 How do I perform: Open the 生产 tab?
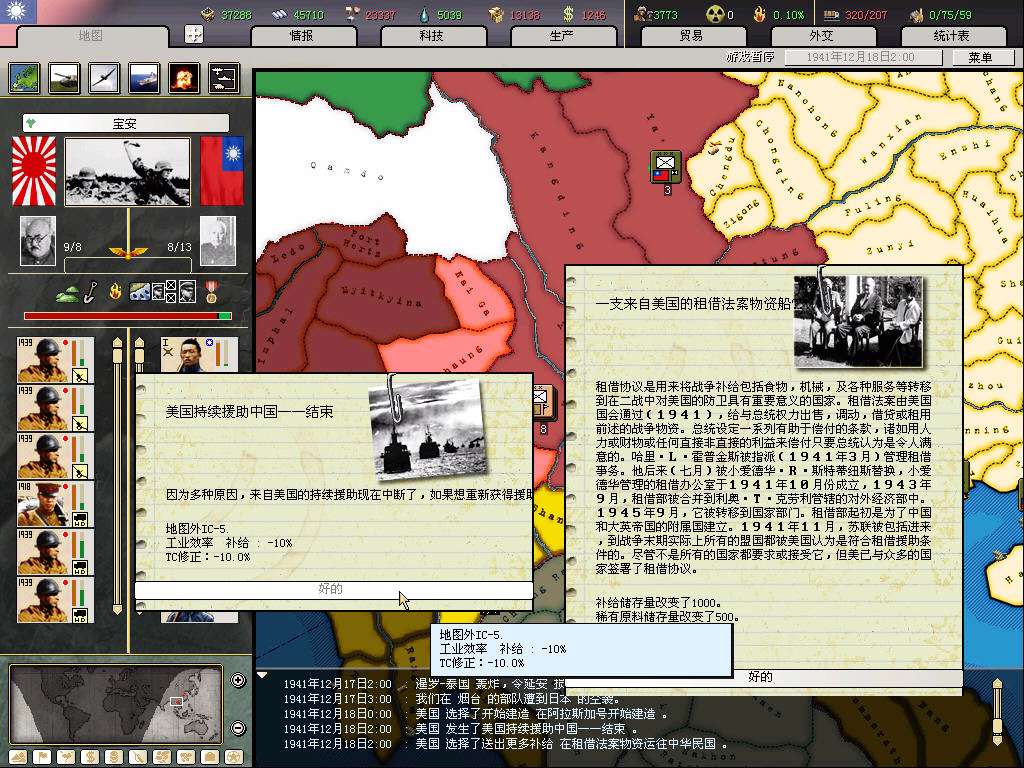[562, 36]
